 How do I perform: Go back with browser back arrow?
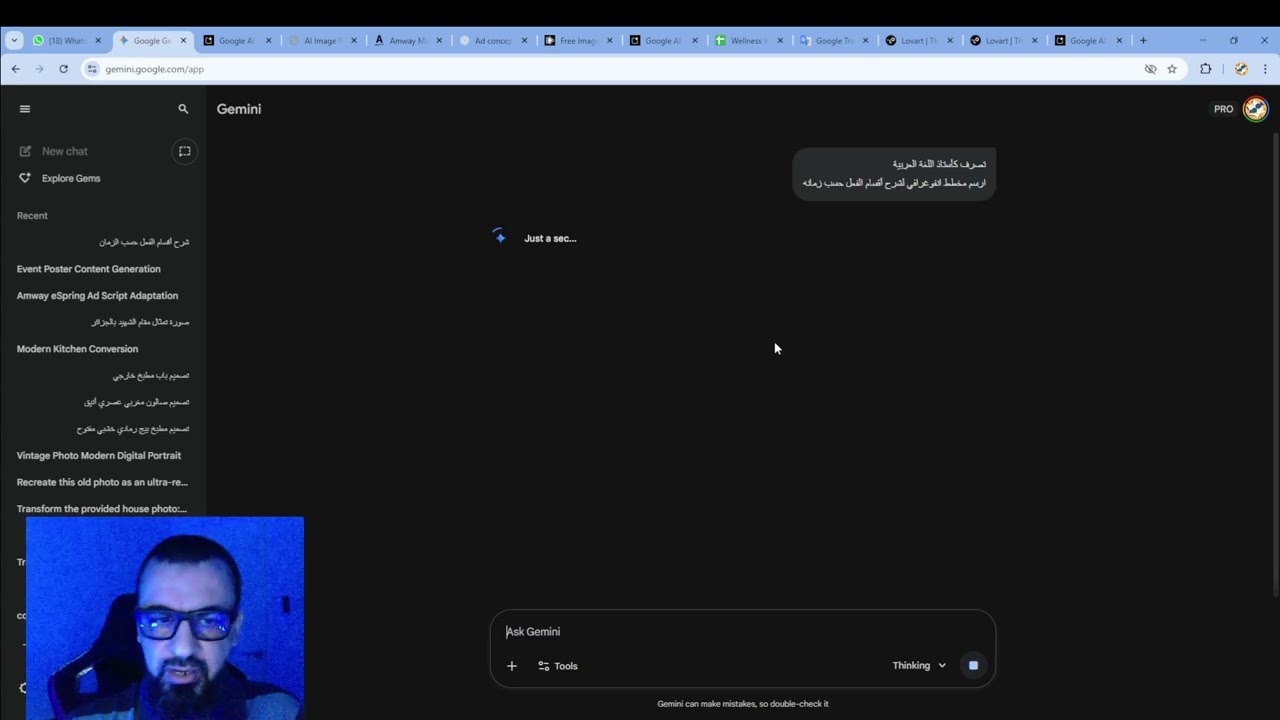(x=15, y=69)
